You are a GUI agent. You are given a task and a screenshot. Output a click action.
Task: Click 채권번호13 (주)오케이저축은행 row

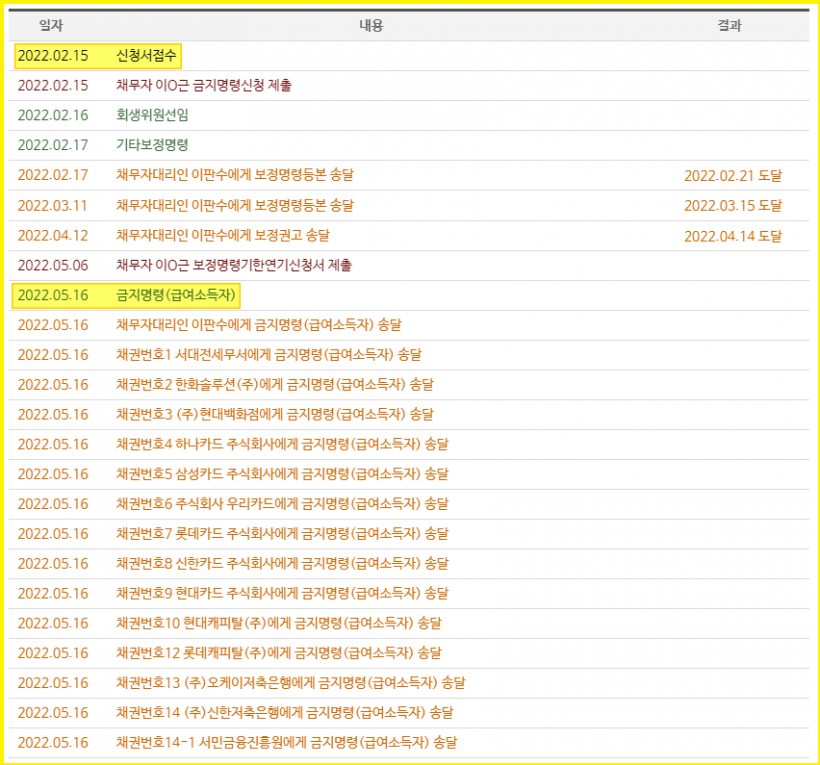(409, 682)
